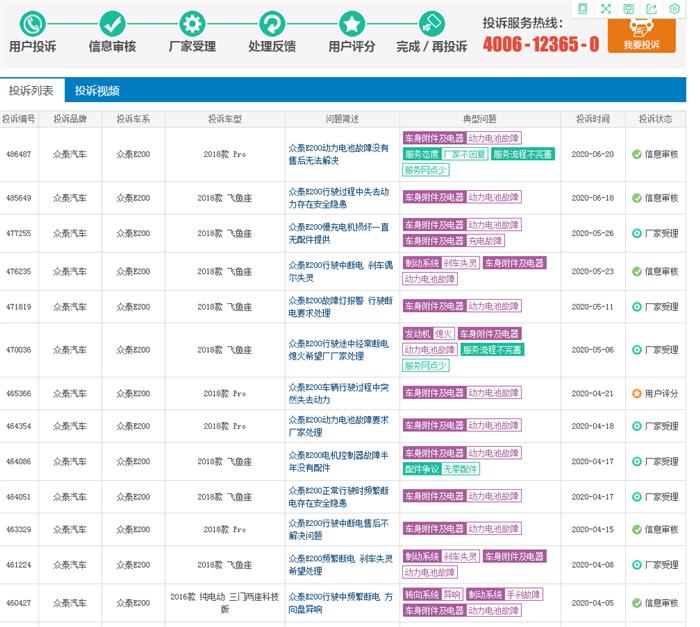Screen dimensions: 700x627
Task: Click the 配件争议 无零配件 tag in row 464086
Action: (441, 469)
